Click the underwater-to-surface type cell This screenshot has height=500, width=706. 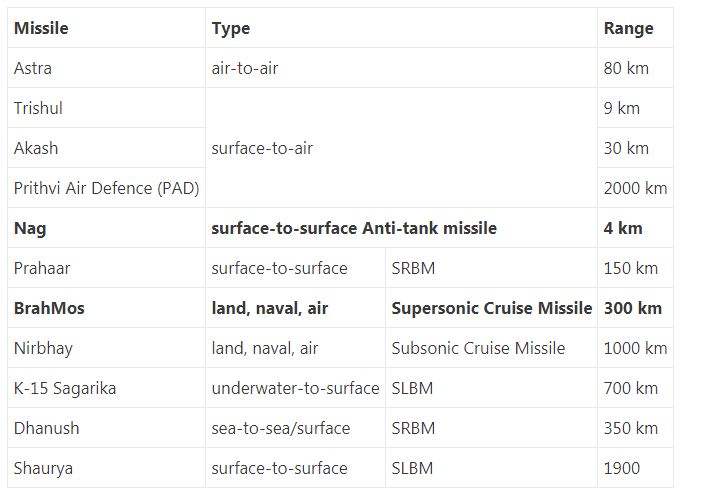[295, 388]
